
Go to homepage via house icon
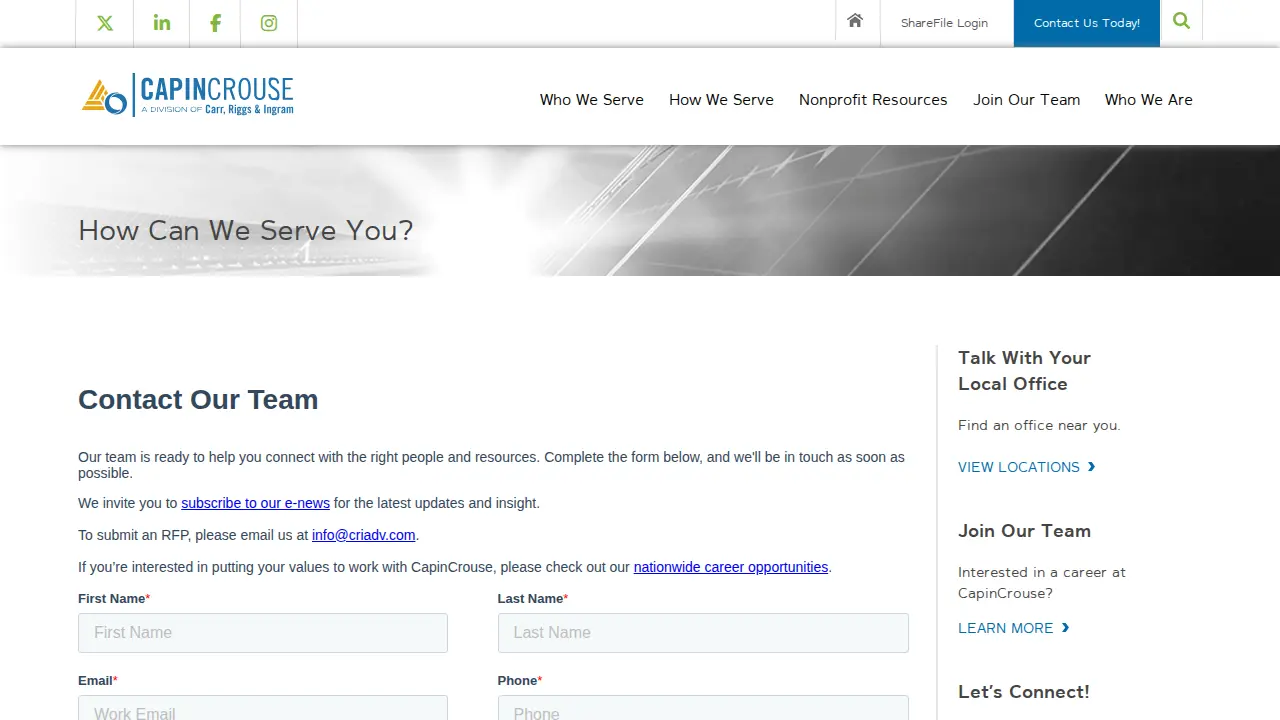(x=855, y=20)
